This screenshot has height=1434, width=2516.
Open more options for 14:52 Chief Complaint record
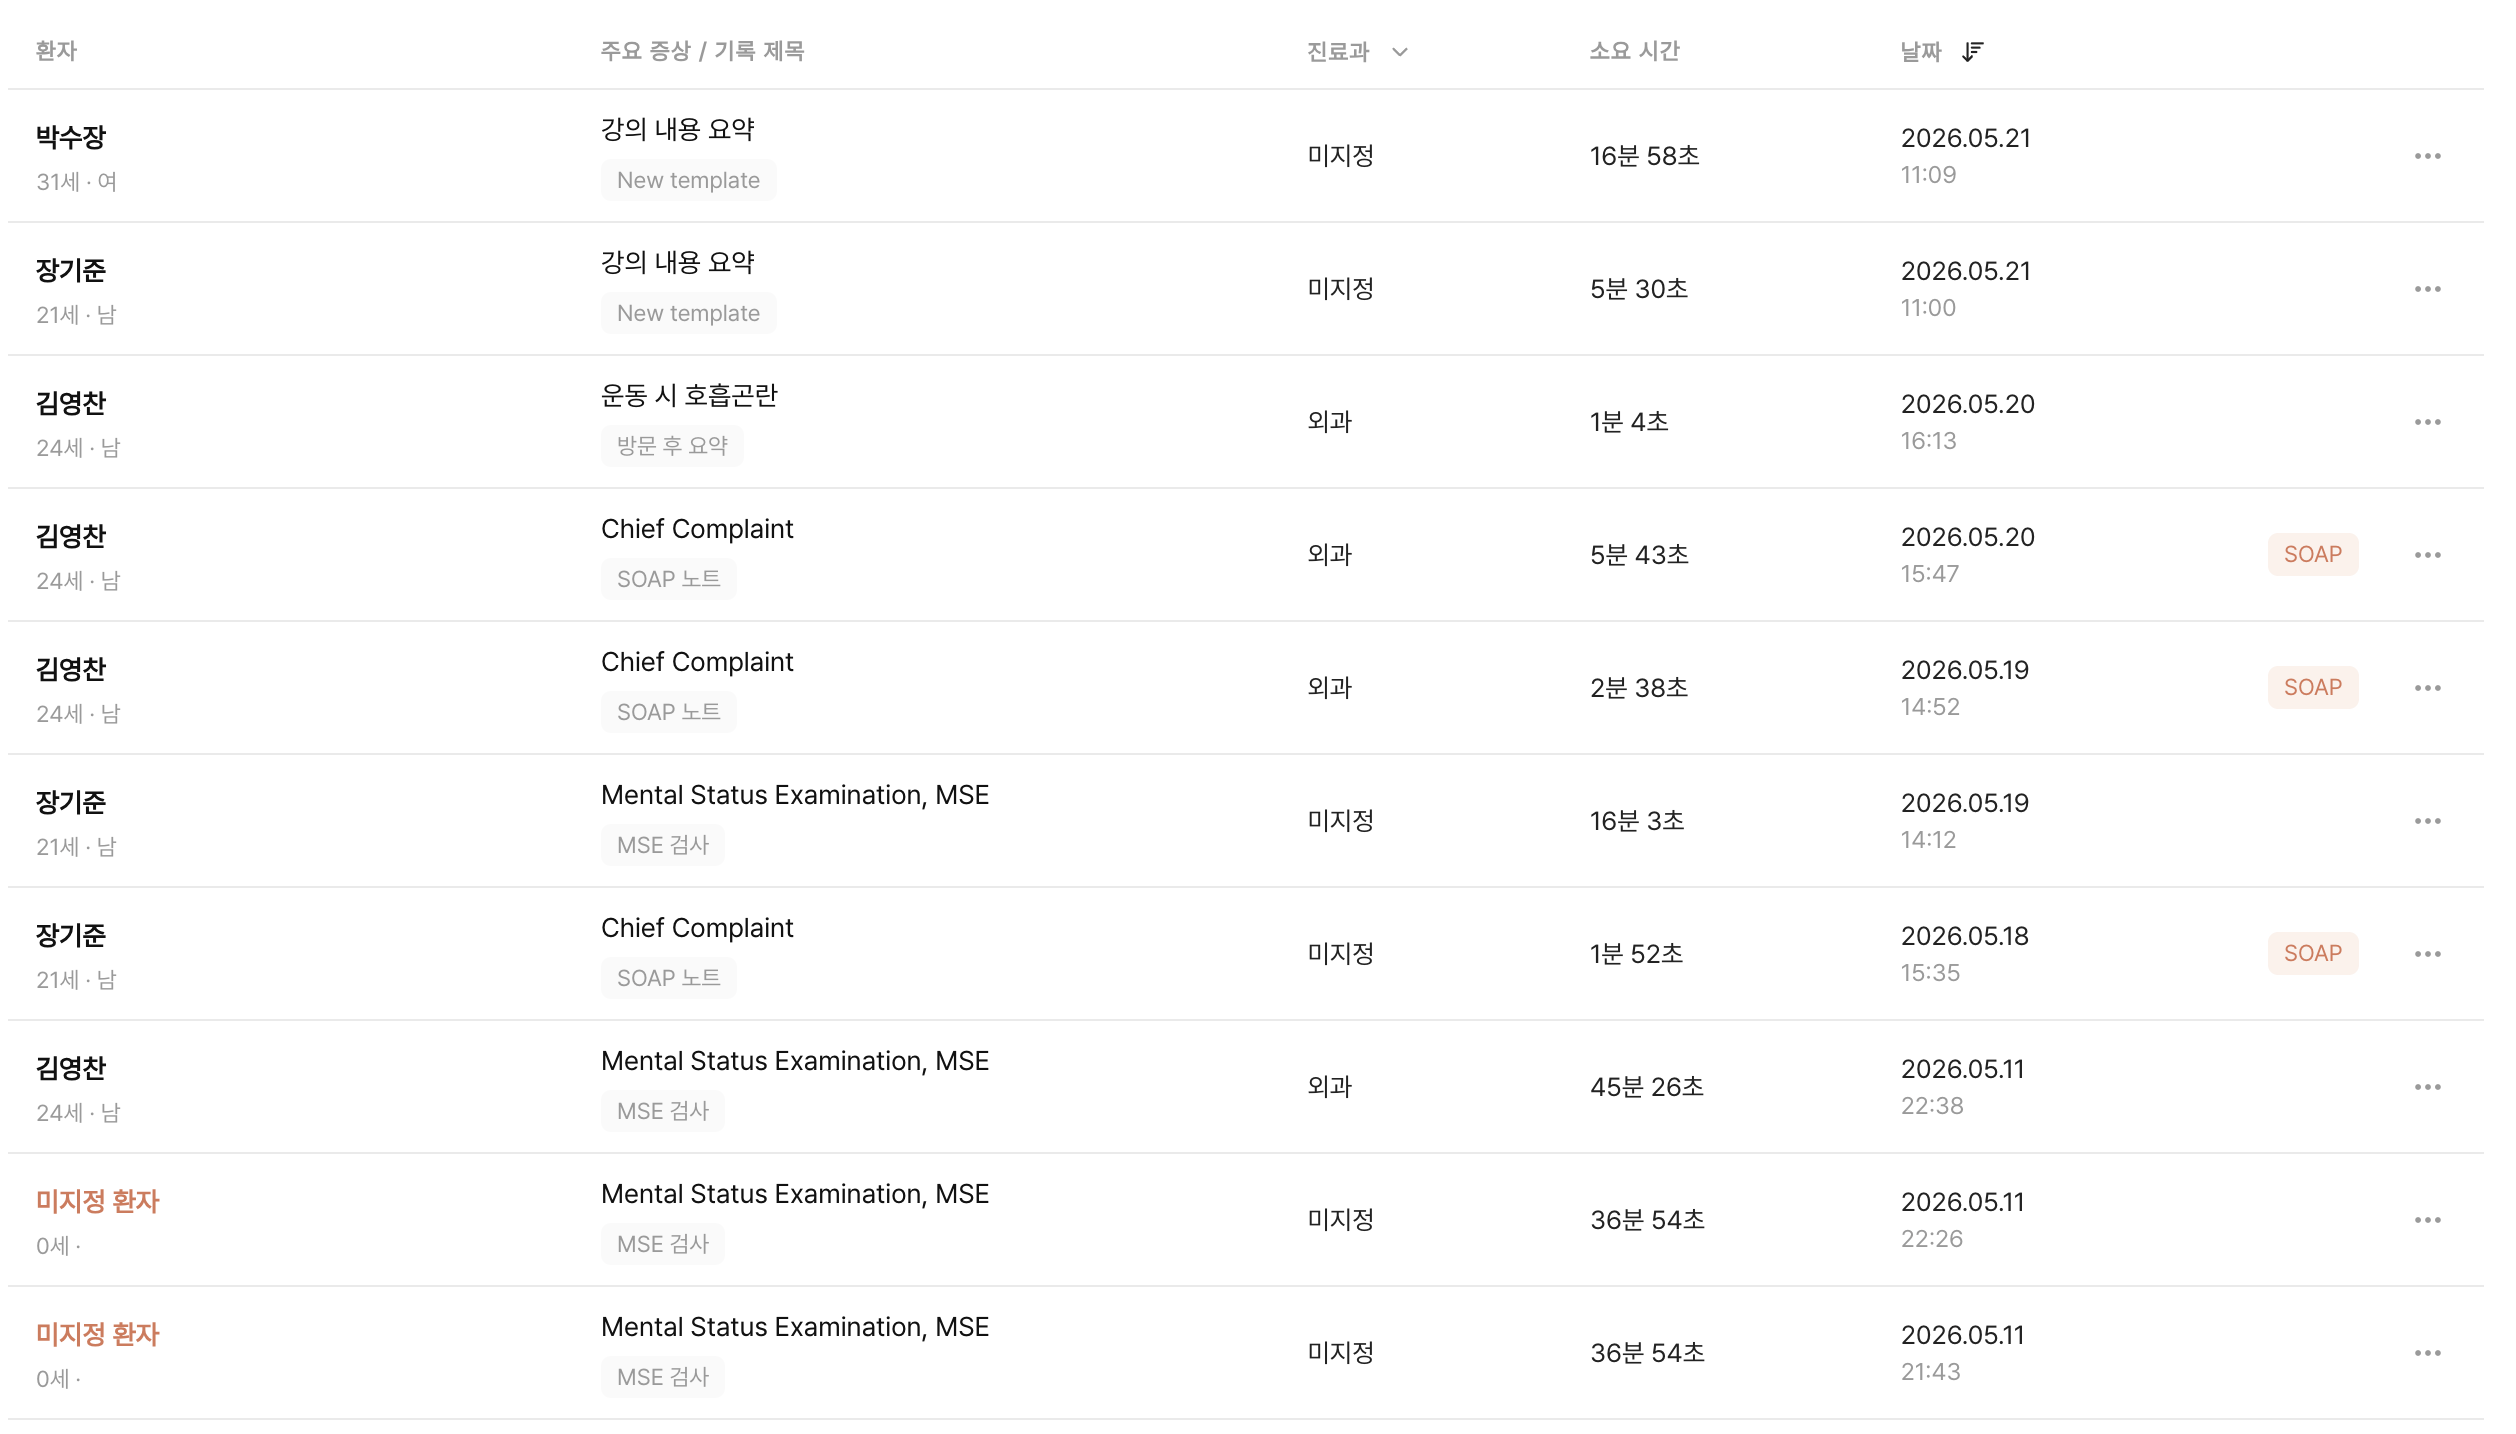pyautogui.click(x=2427, y=688)
